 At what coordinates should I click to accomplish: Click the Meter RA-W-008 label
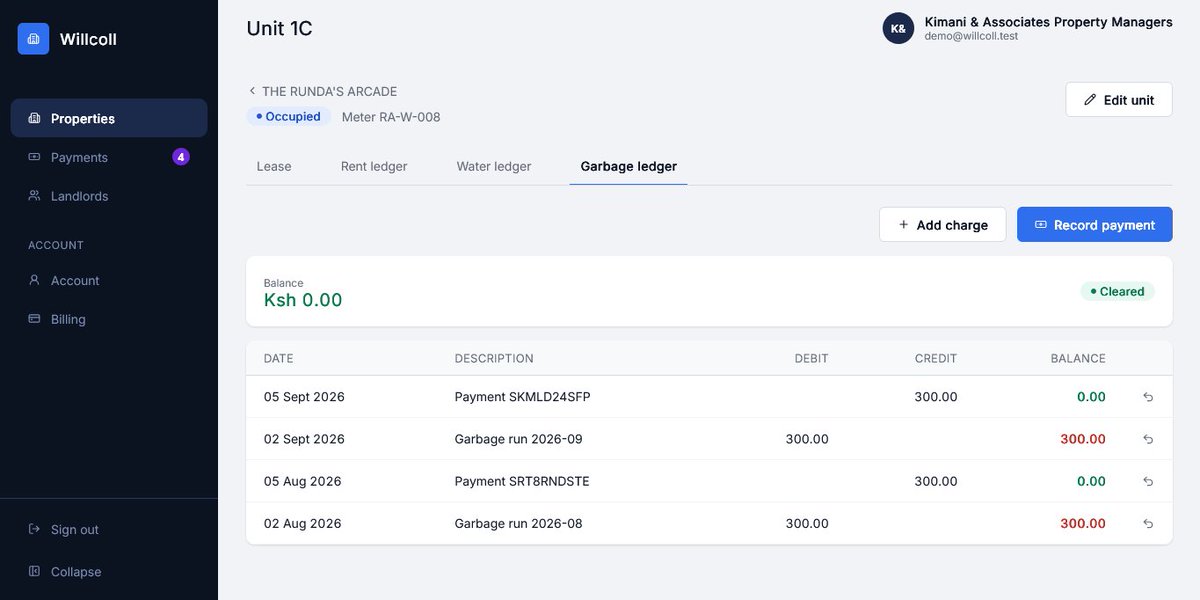tap(391, 117)
